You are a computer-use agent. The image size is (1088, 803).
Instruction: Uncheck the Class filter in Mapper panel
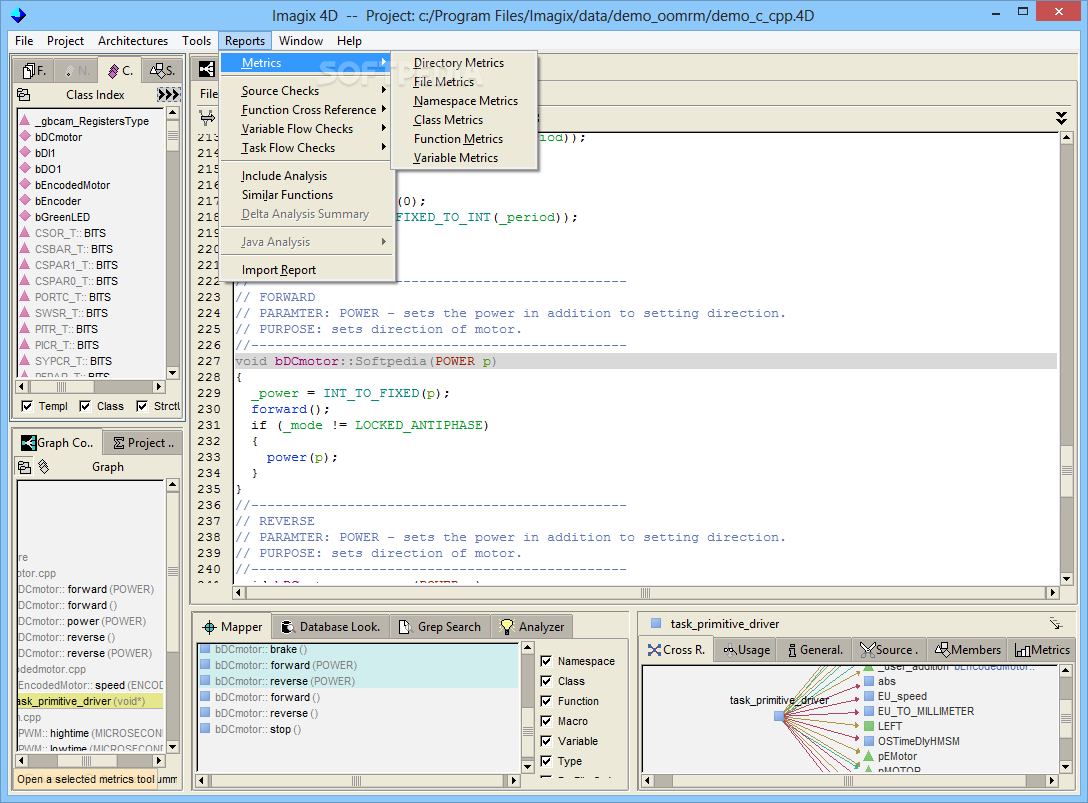(x=546, y=681)
